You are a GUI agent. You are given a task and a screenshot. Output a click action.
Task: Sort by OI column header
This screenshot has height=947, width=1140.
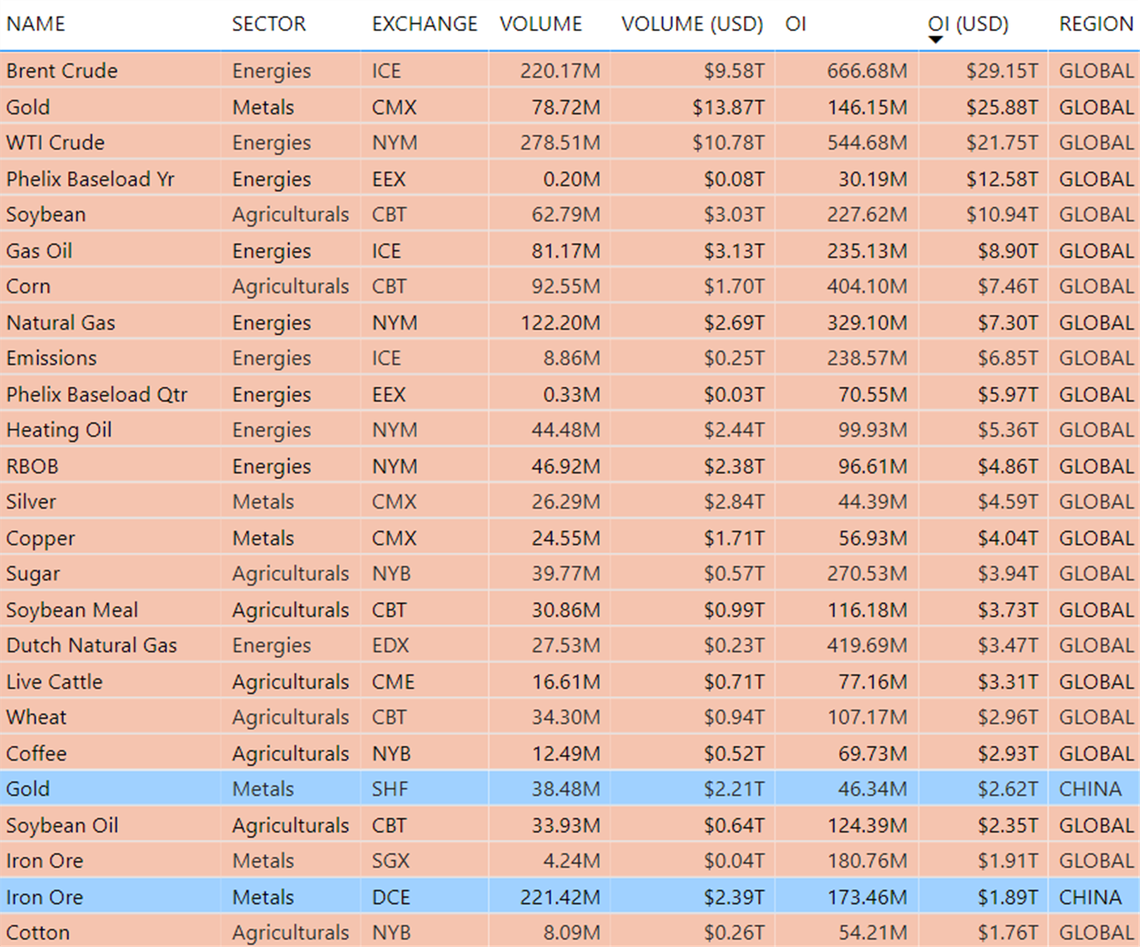795,24
